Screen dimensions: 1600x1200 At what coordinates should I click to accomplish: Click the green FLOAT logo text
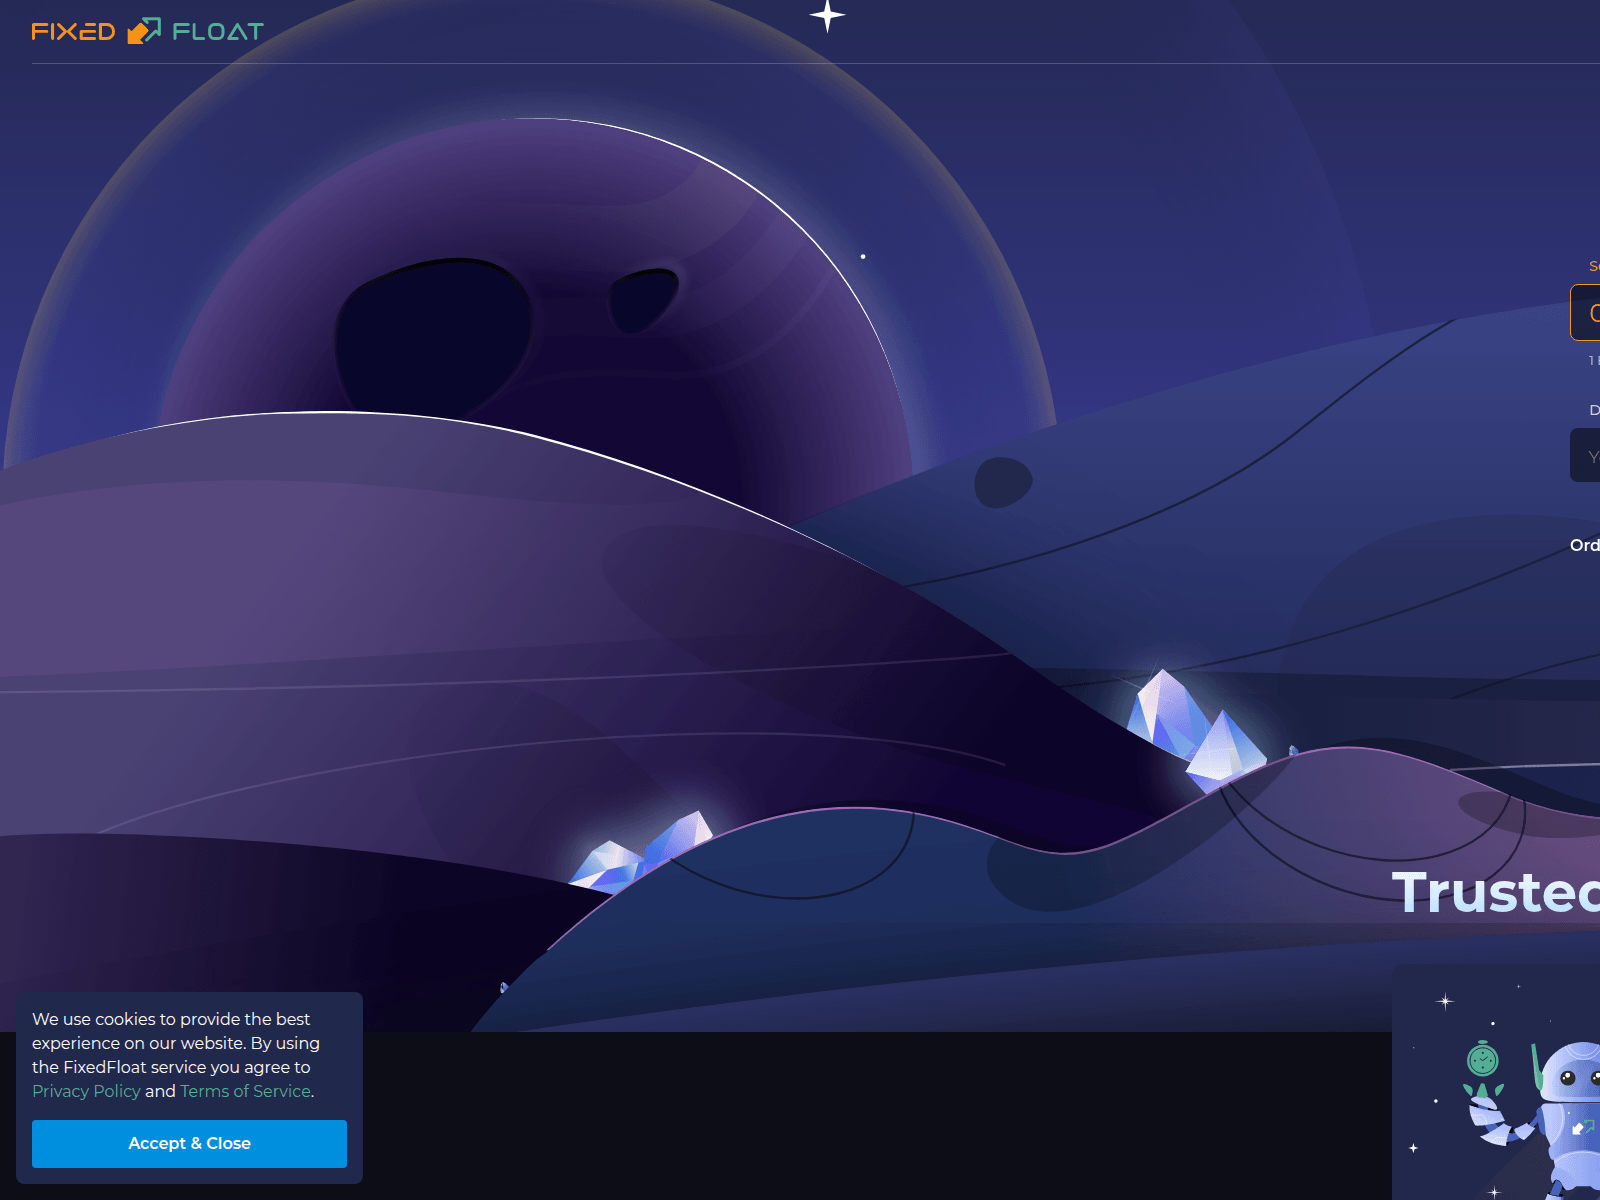[218, 32]
